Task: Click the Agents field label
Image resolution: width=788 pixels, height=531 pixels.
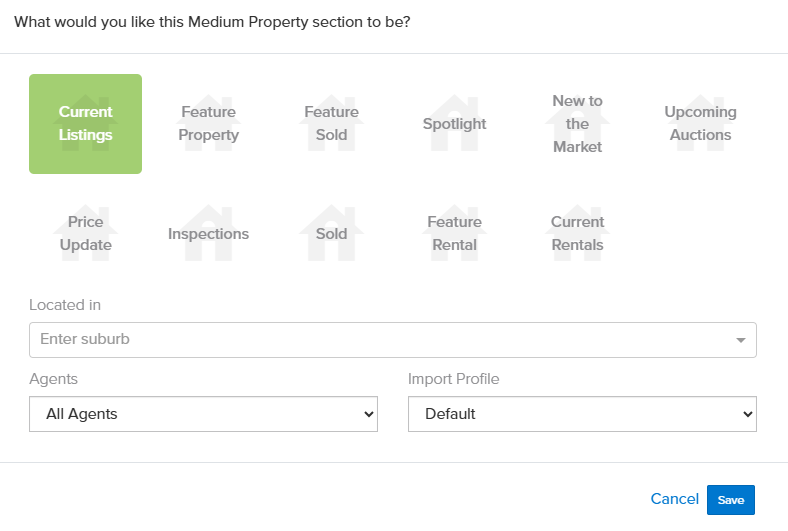Action: pos(54,379)
